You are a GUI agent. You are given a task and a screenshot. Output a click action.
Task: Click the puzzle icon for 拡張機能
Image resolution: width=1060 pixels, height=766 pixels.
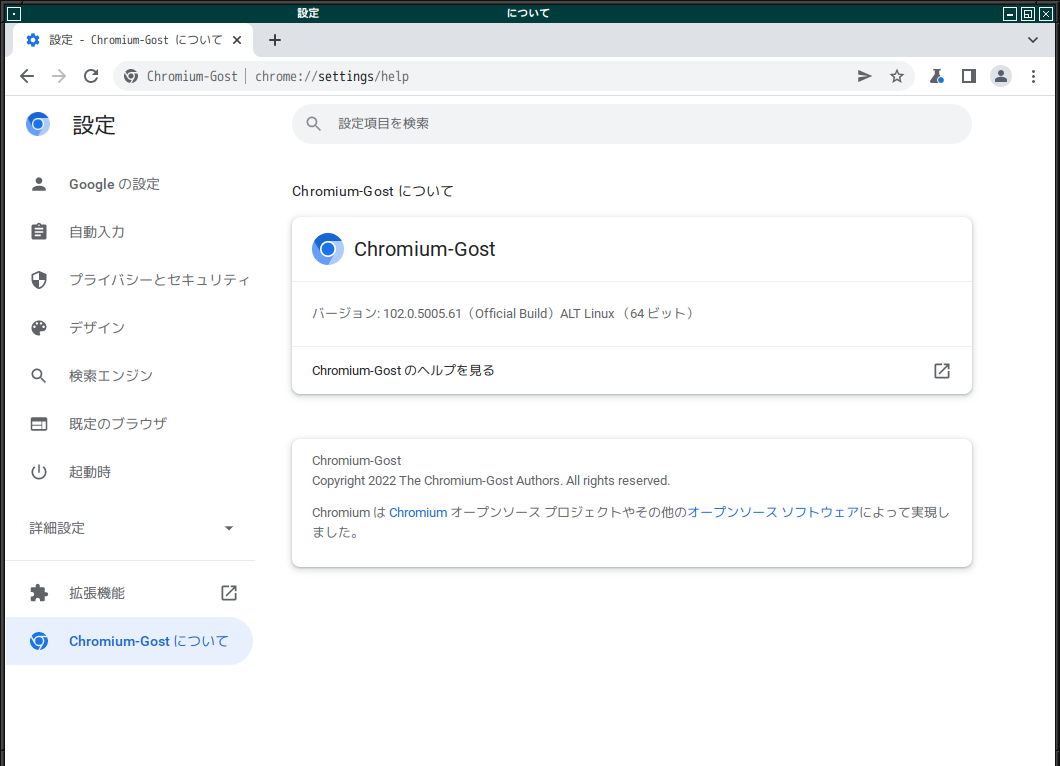(x=39, y=593)
